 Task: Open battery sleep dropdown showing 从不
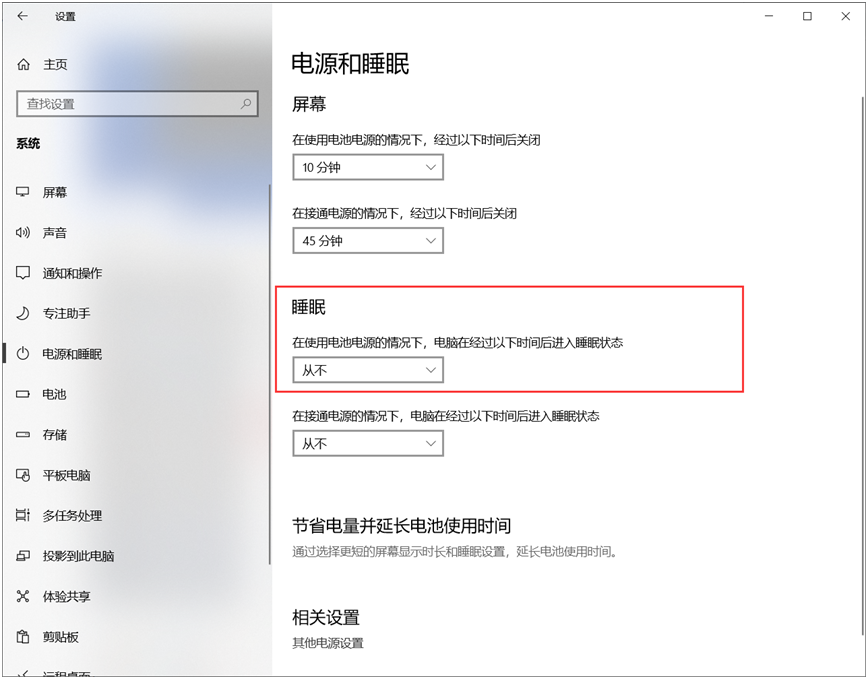pos(368,370)
